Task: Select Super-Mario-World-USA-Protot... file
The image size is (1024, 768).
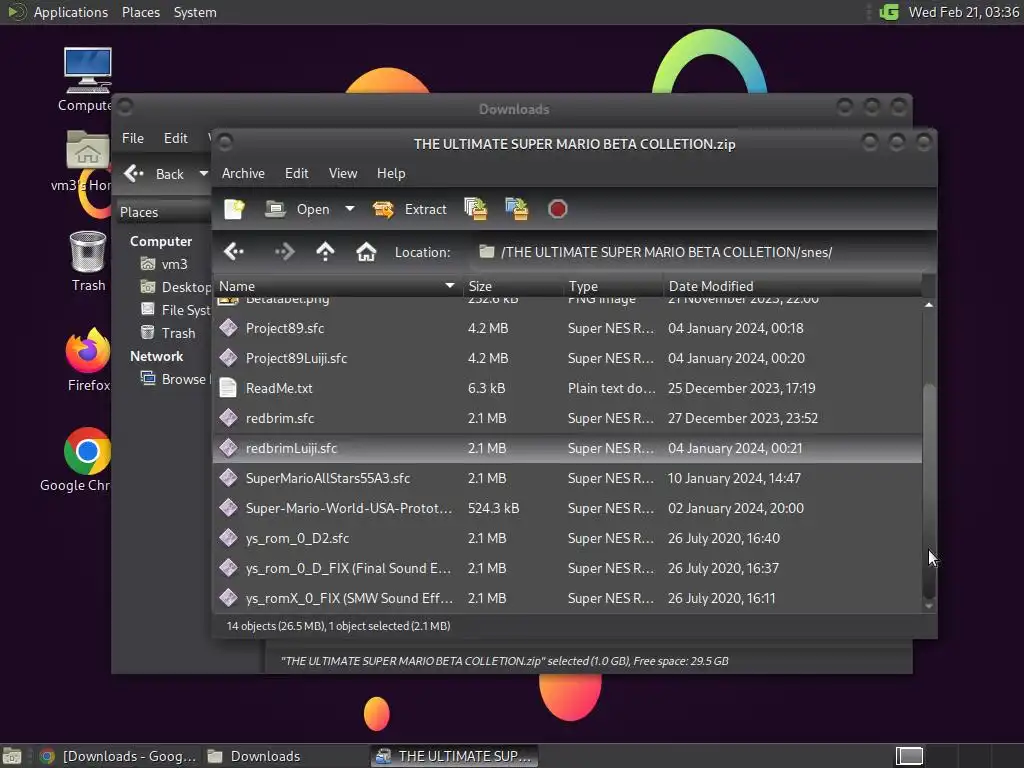Action: coord(567,508)
